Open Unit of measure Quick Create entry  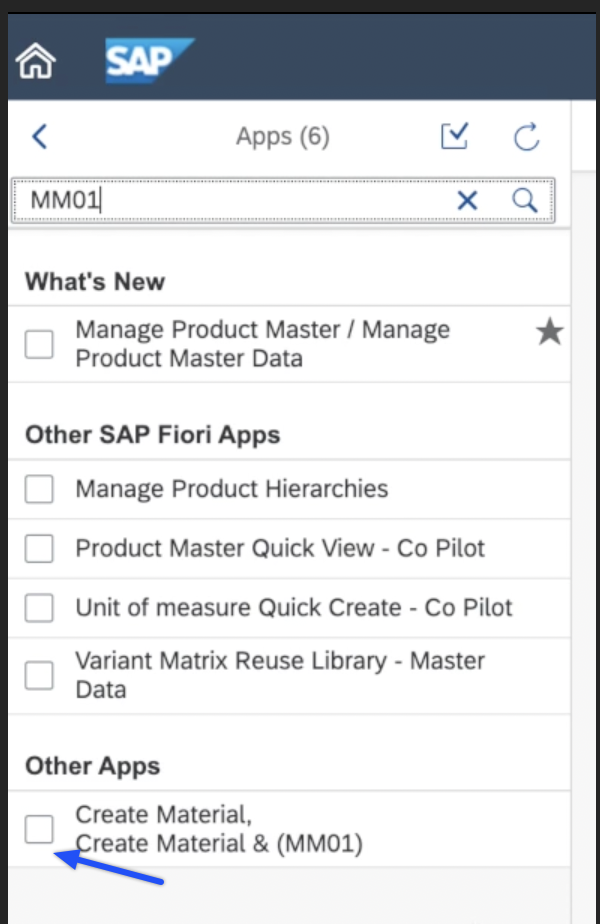pyautogui.click(x=294, y=607)
